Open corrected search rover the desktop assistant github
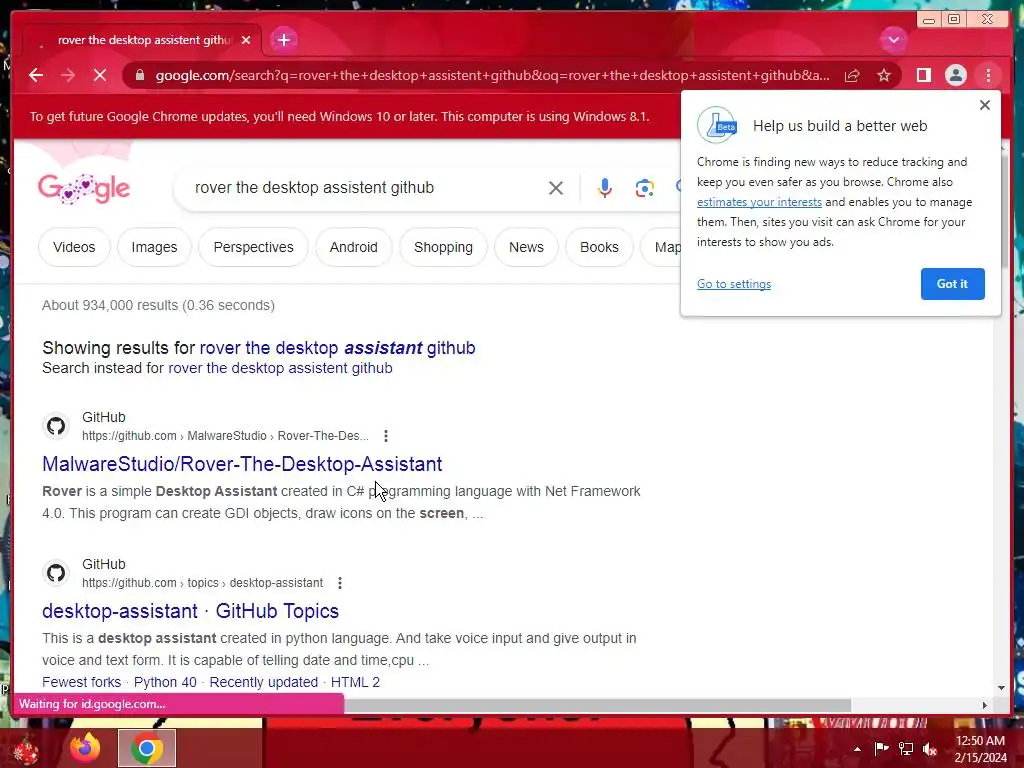 [337, 347]
